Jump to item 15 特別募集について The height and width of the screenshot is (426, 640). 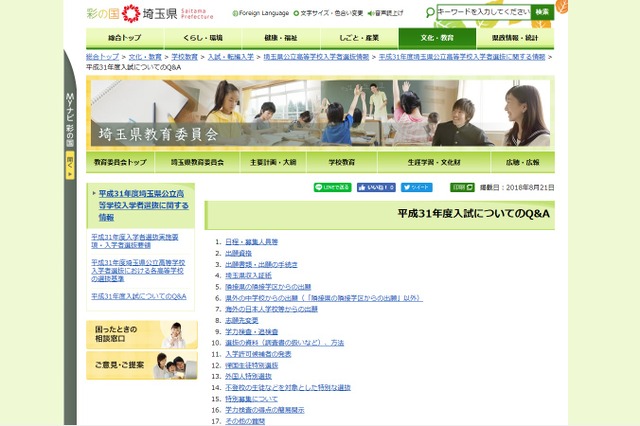coord(251,399)
